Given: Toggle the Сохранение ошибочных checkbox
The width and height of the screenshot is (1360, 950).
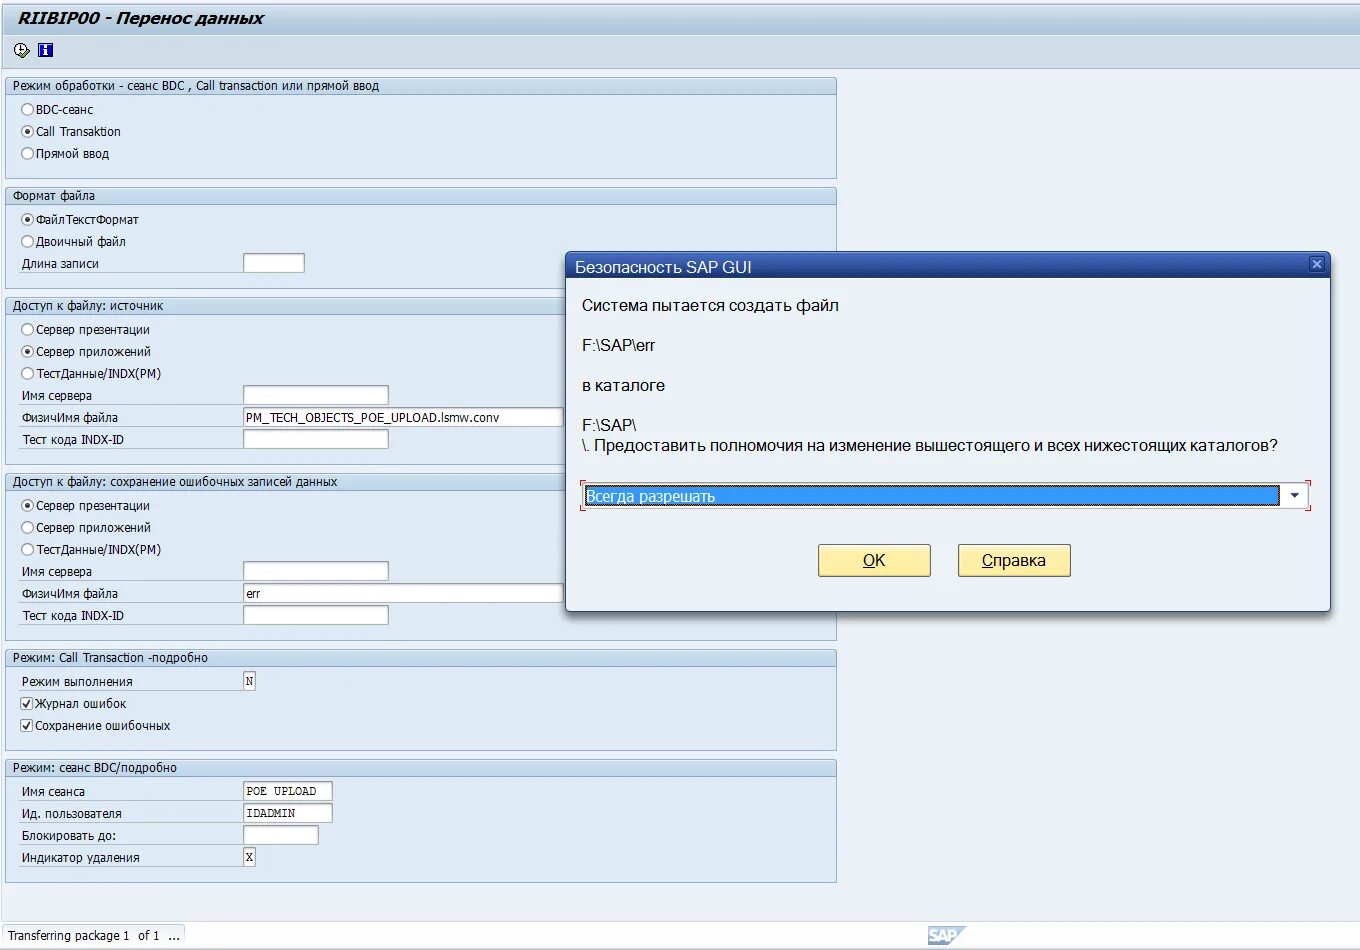Looking at the screenshot, I should [27, 726].
